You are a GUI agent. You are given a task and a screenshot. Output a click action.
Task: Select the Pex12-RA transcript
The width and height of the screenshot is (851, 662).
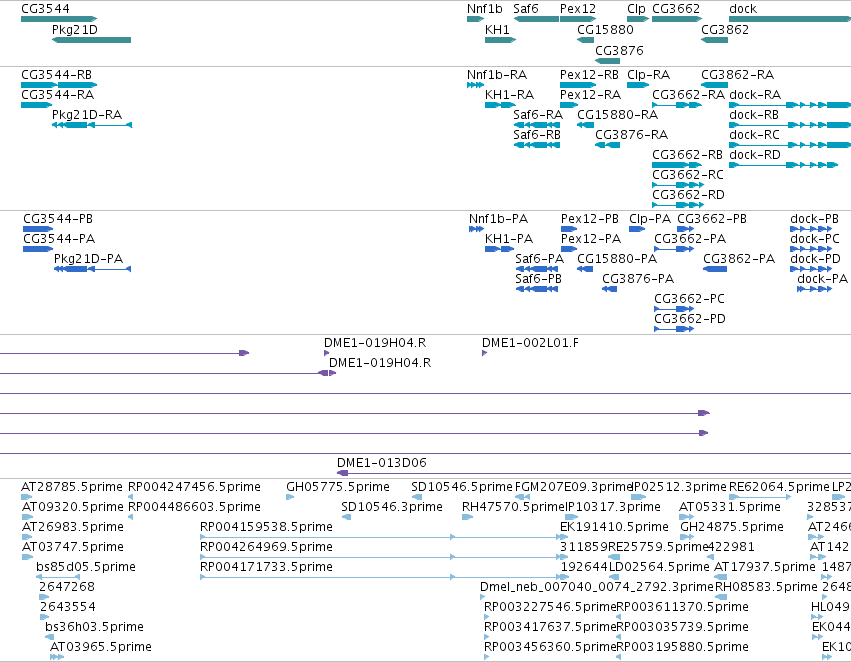click(568, 105)
